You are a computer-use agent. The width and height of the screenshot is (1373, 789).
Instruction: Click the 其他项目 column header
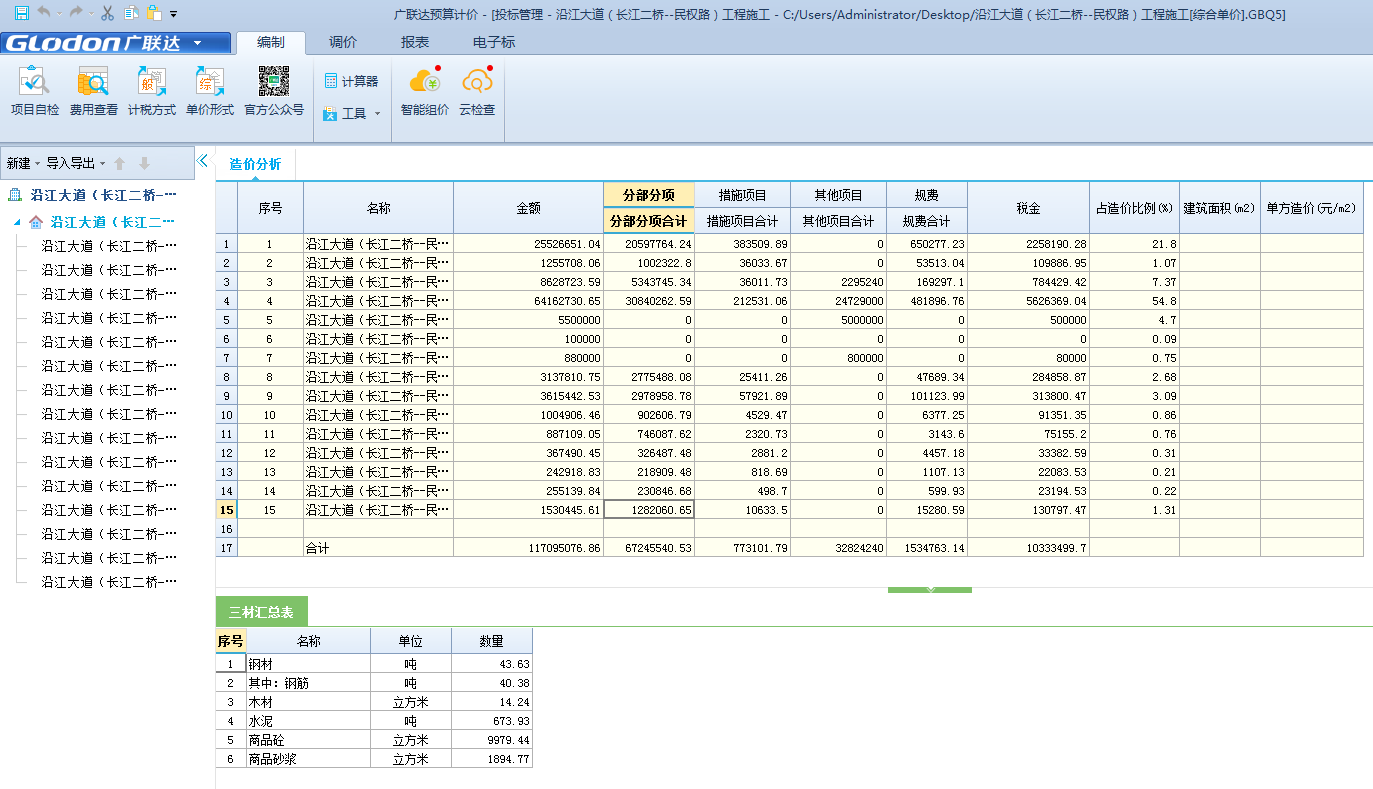tap(838, 195)
